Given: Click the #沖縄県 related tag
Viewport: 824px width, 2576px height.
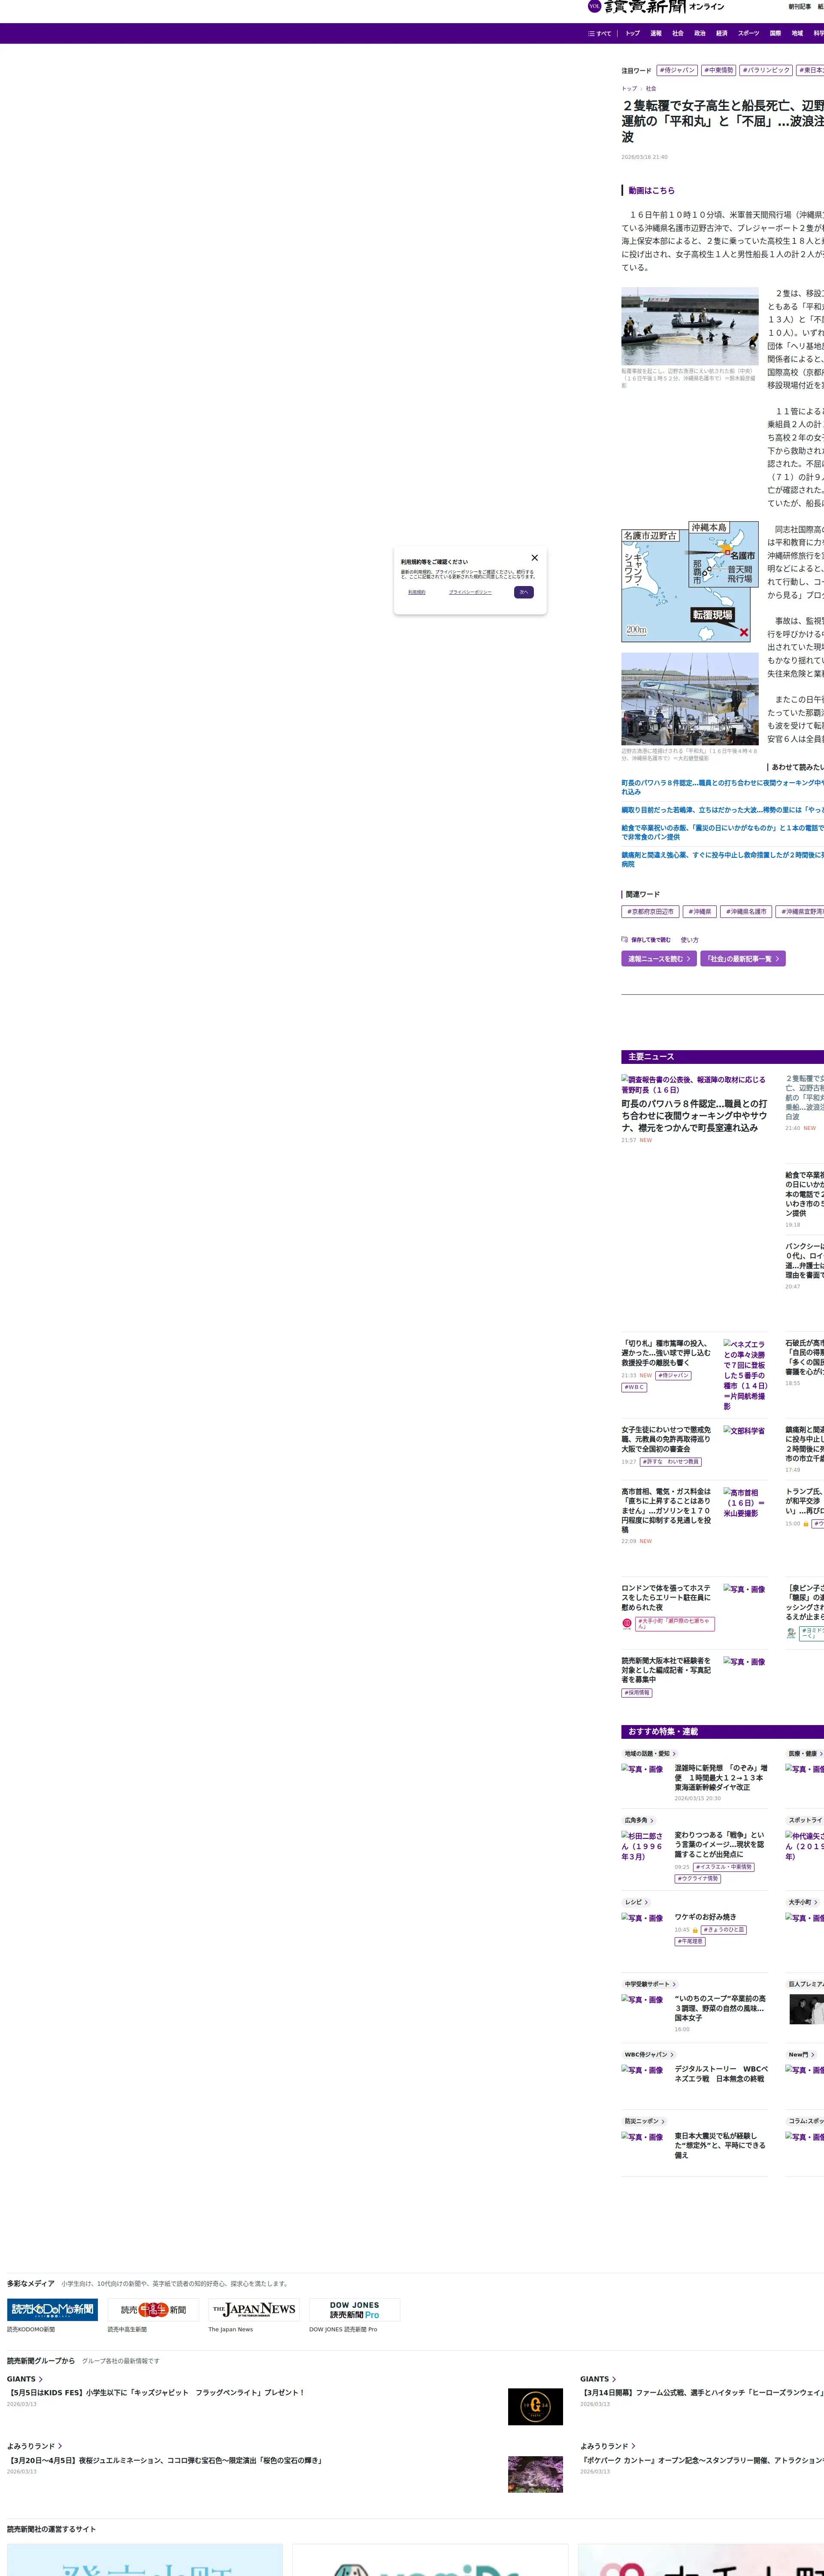Looking at the screenshot, I should 700,912.
